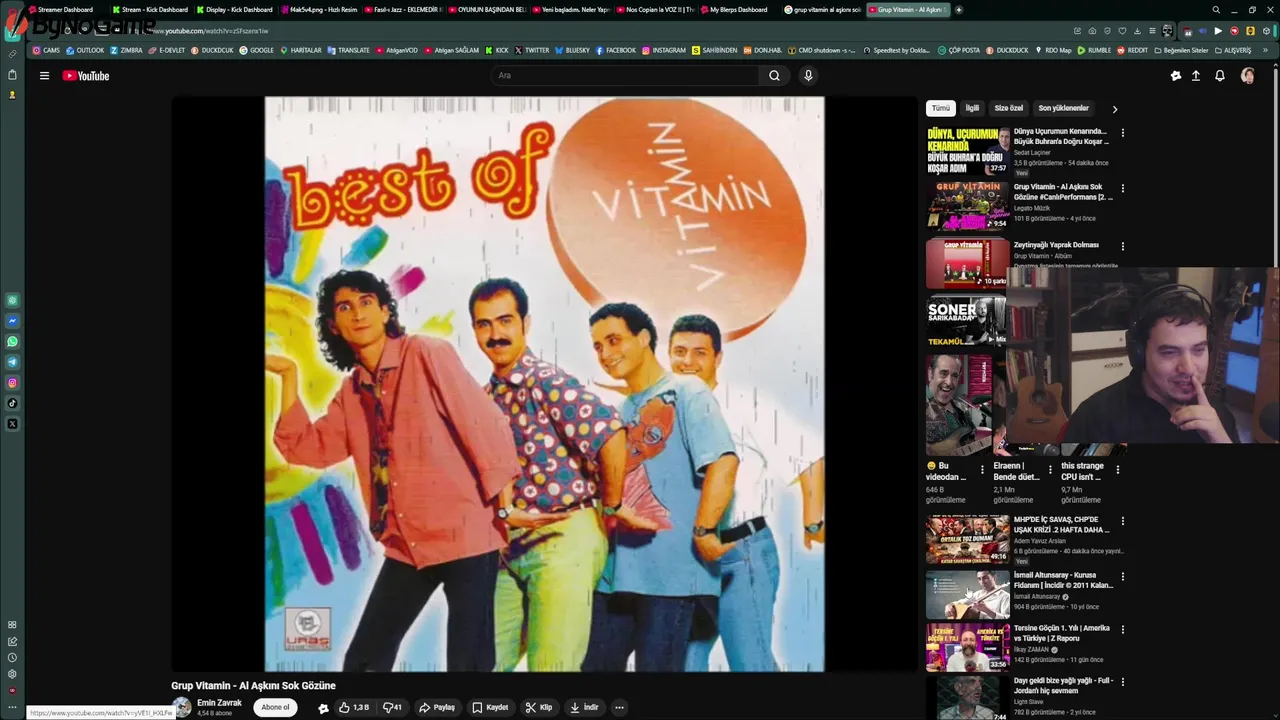Open more actions ellipsis under the video
The image size is (1280, 720).
620,707
